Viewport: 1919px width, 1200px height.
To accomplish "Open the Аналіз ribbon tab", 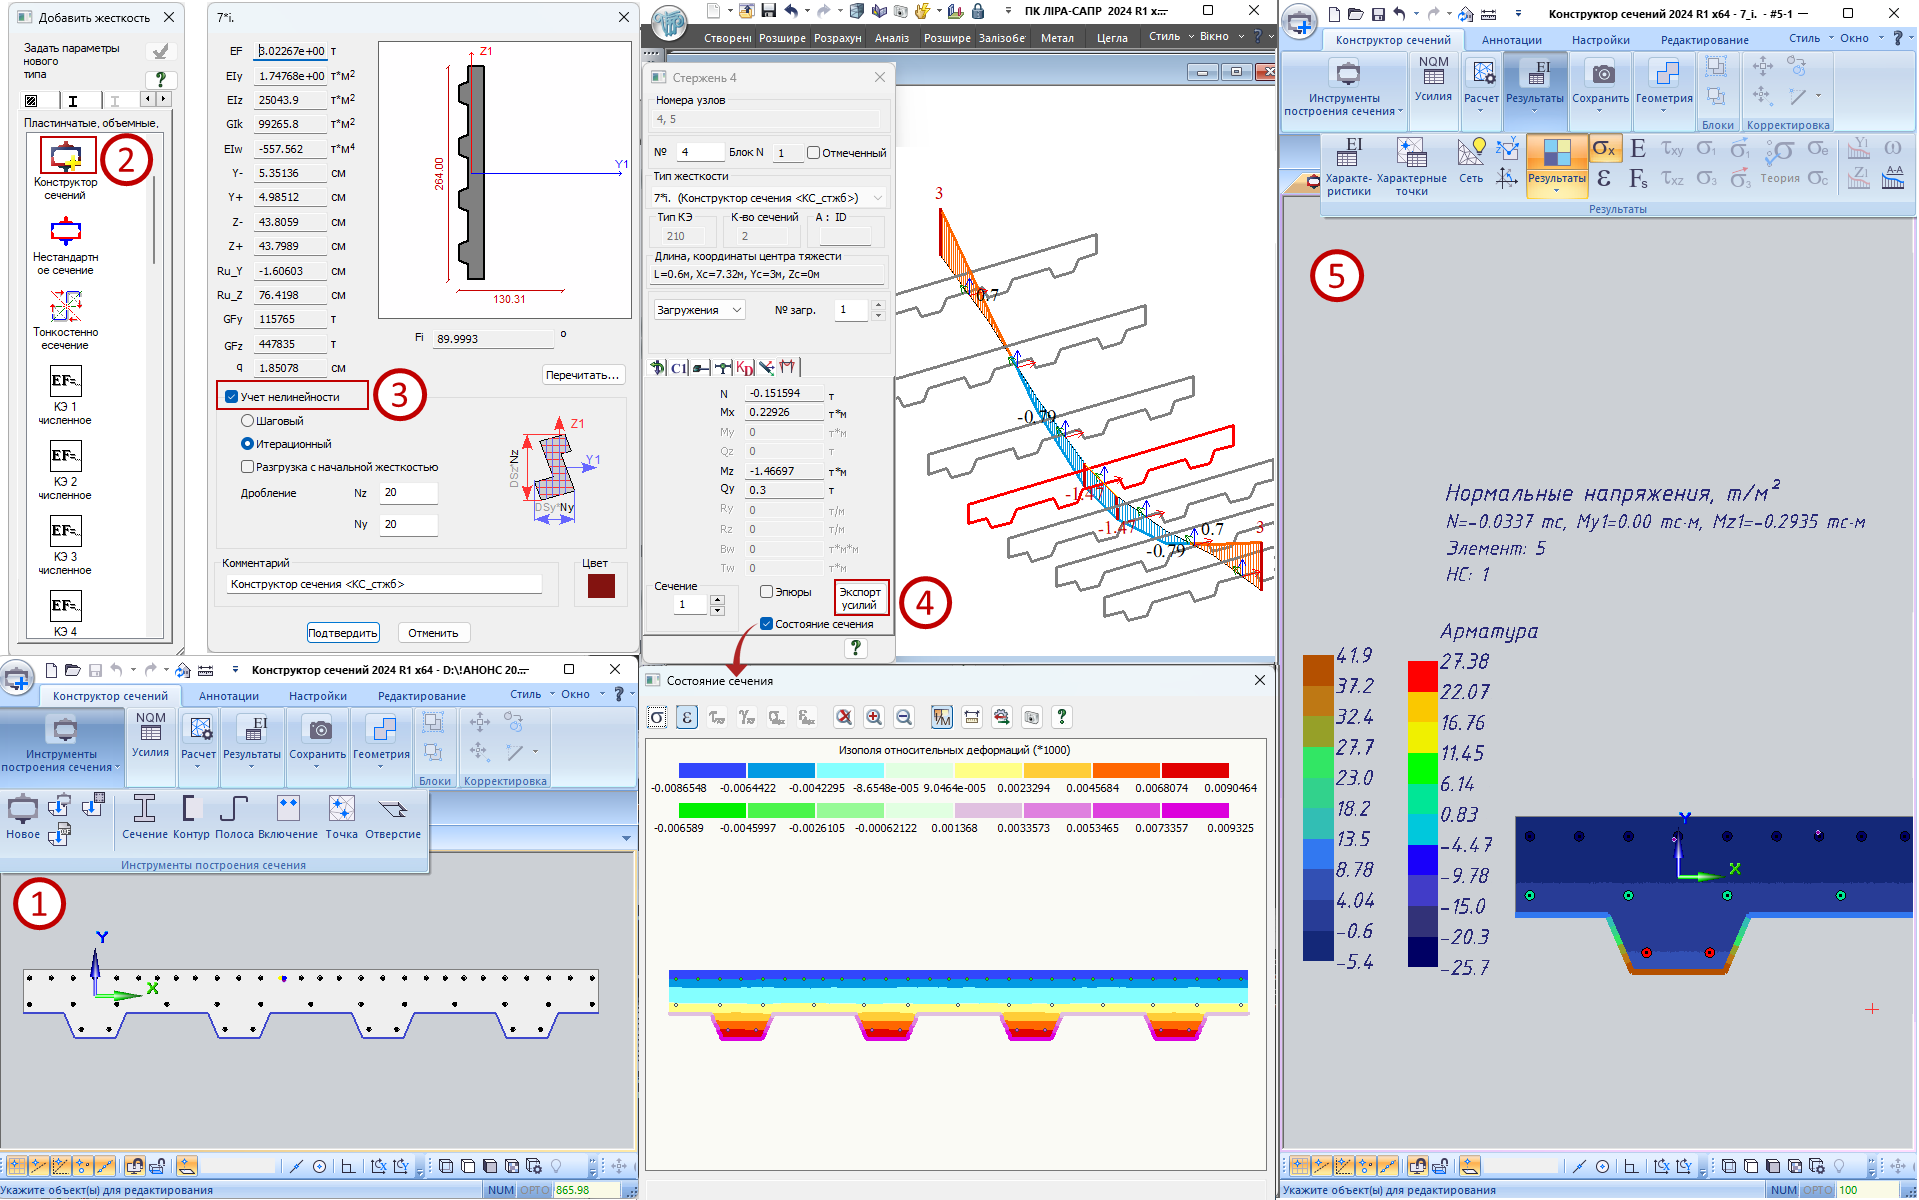I will (892, 38).
